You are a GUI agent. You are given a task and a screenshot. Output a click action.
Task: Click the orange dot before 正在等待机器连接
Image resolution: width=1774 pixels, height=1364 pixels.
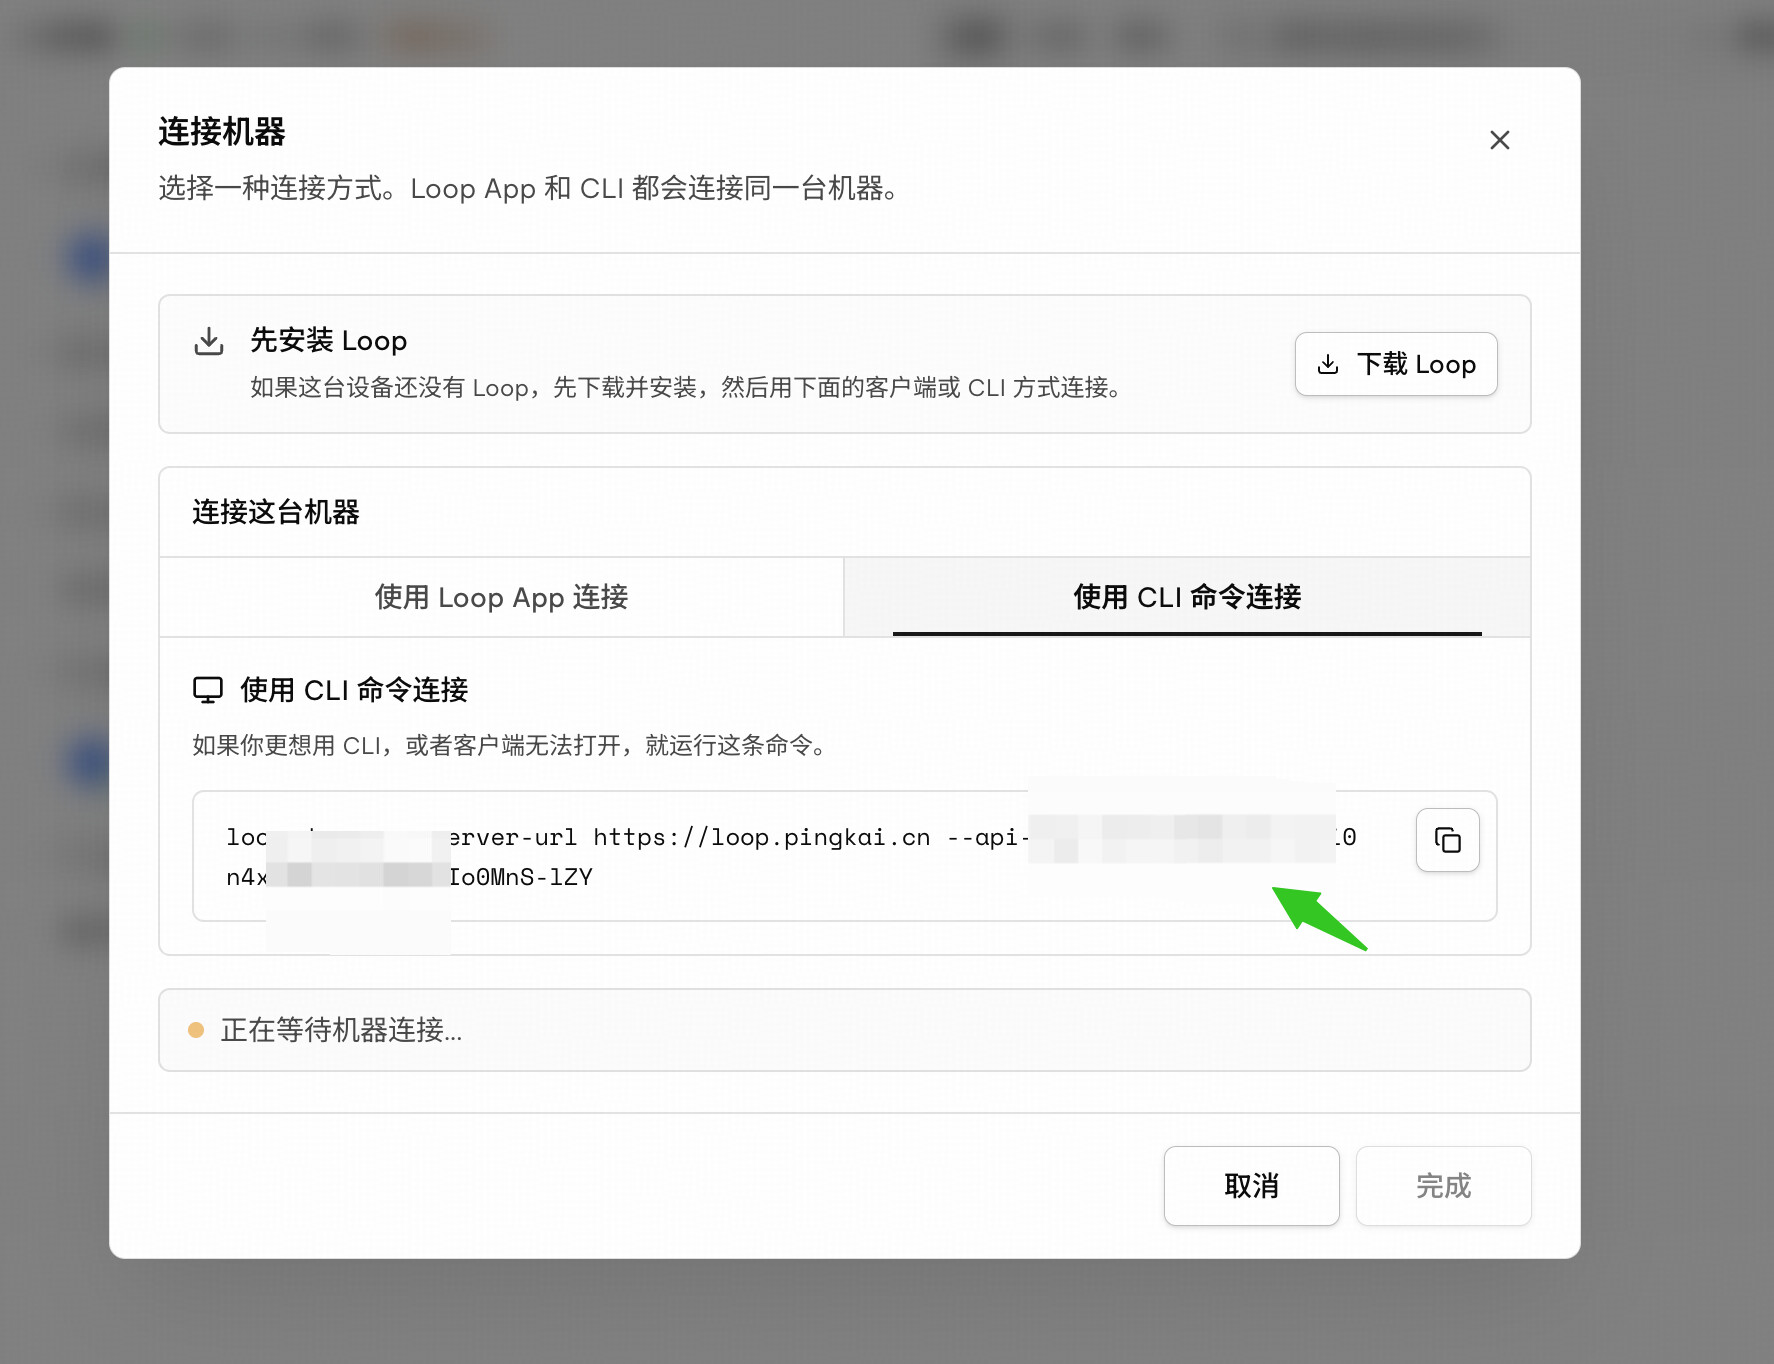(x=196, y=1030)
